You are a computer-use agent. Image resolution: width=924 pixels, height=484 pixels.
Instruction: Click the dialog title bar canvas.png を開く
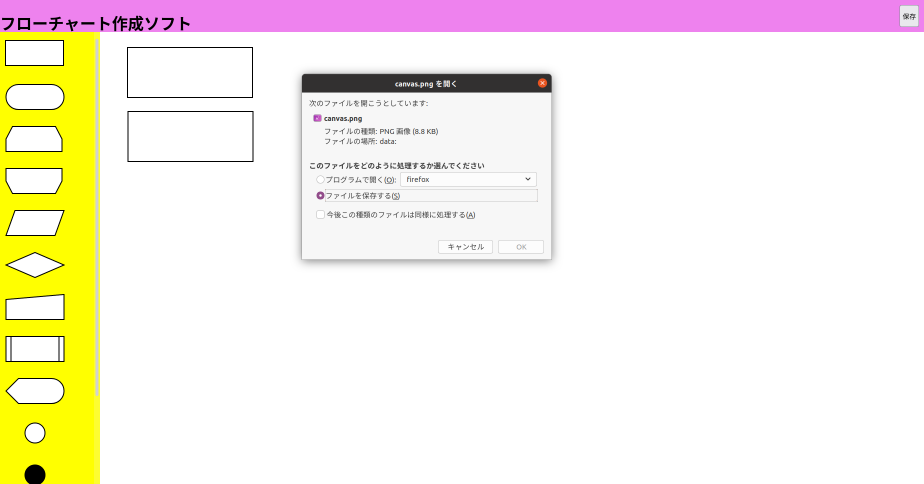(426, 84)
